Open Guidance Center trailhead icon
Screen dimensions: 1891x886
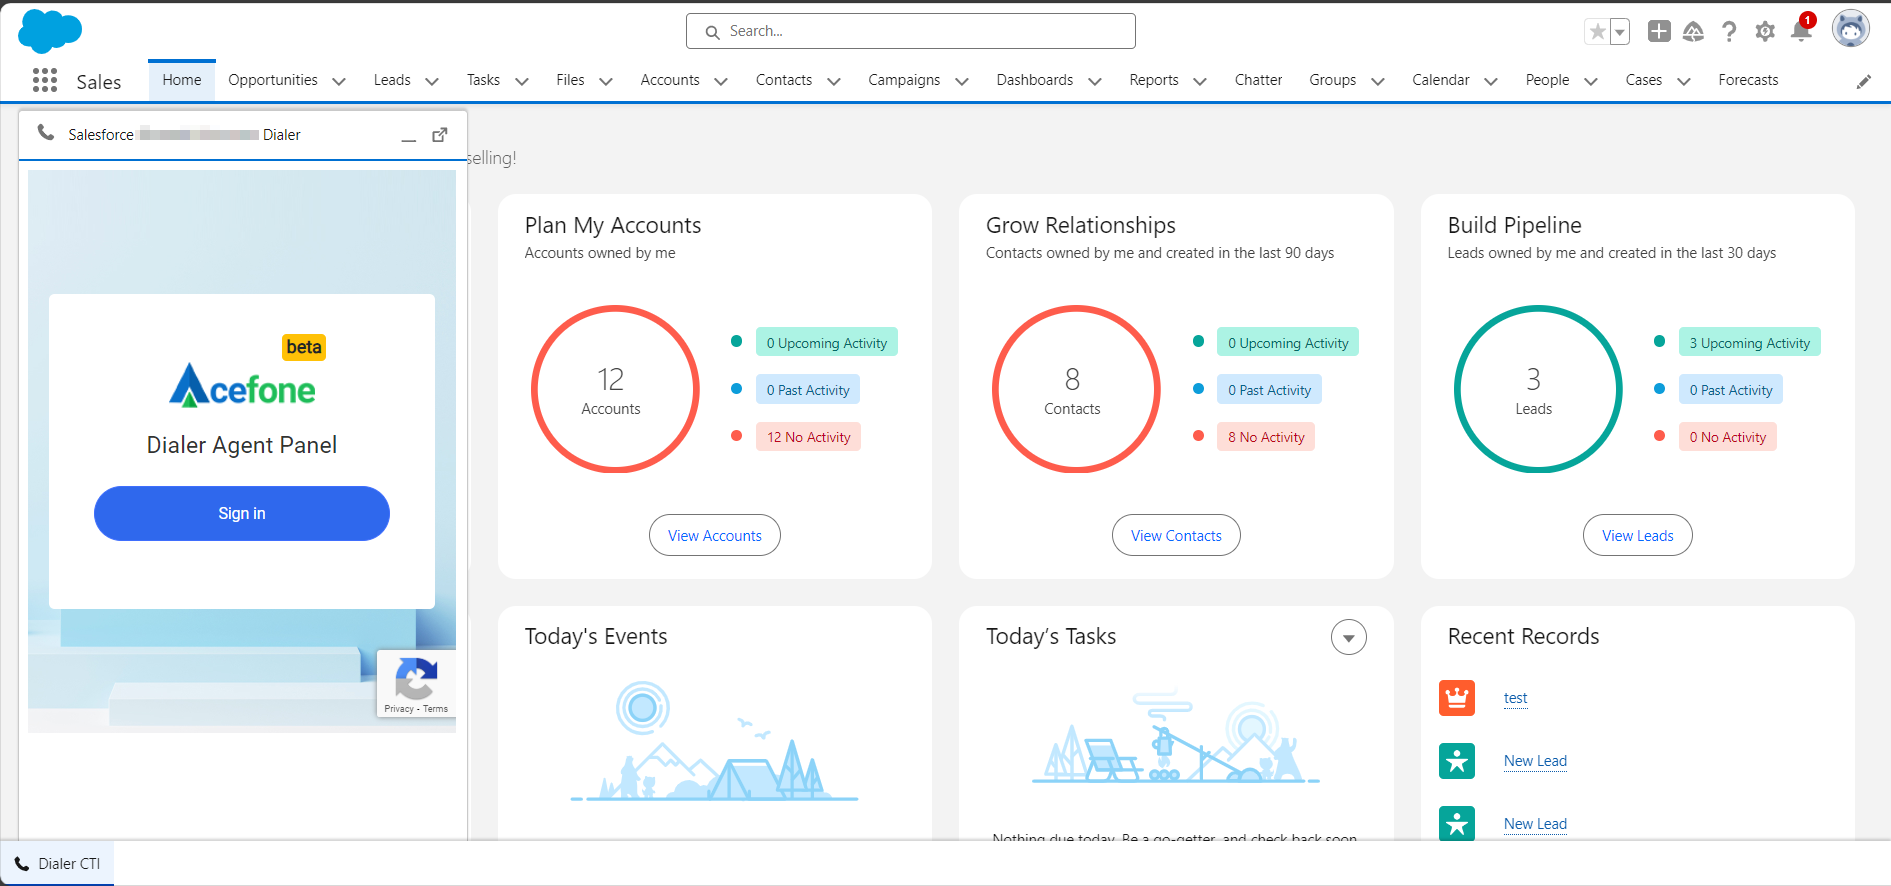(1693, 32)
